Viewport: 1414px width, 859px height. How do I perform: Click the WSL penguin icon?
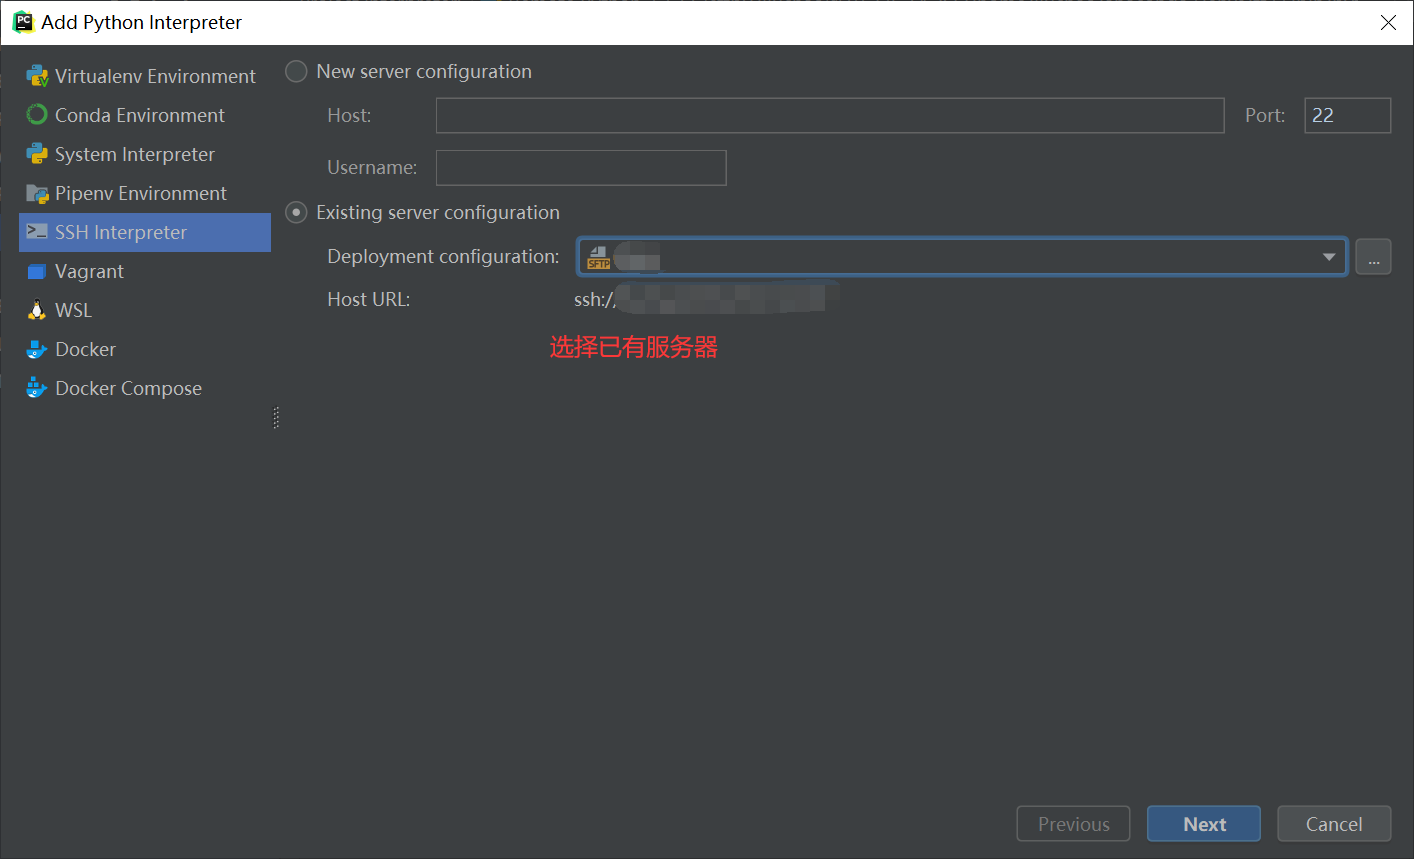37,310
